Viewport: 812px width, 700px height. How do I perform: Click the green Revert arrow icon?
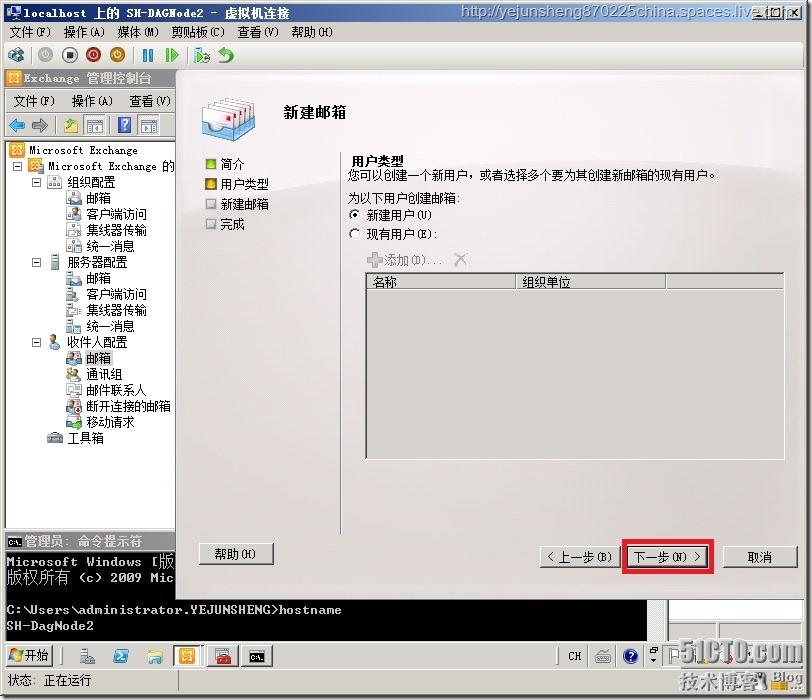[226, 55]
